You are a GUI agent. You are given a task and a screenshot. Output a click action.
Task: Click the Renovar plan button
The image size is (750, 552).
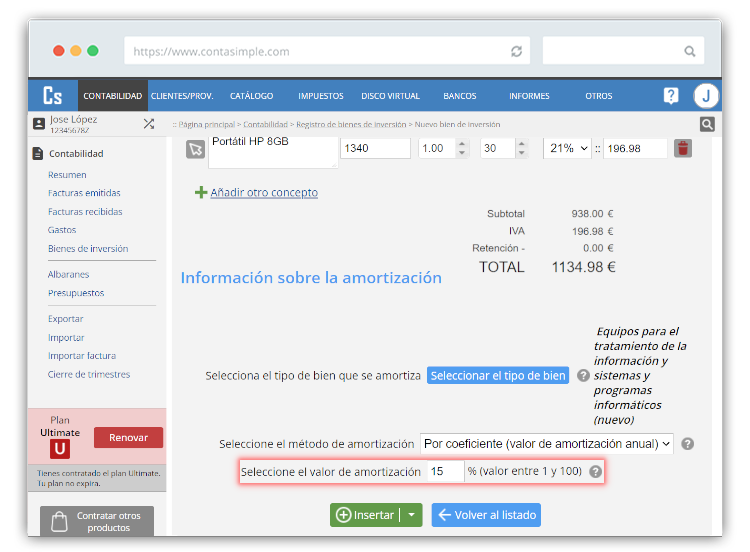pyautogui.click(x=128, y=438)
